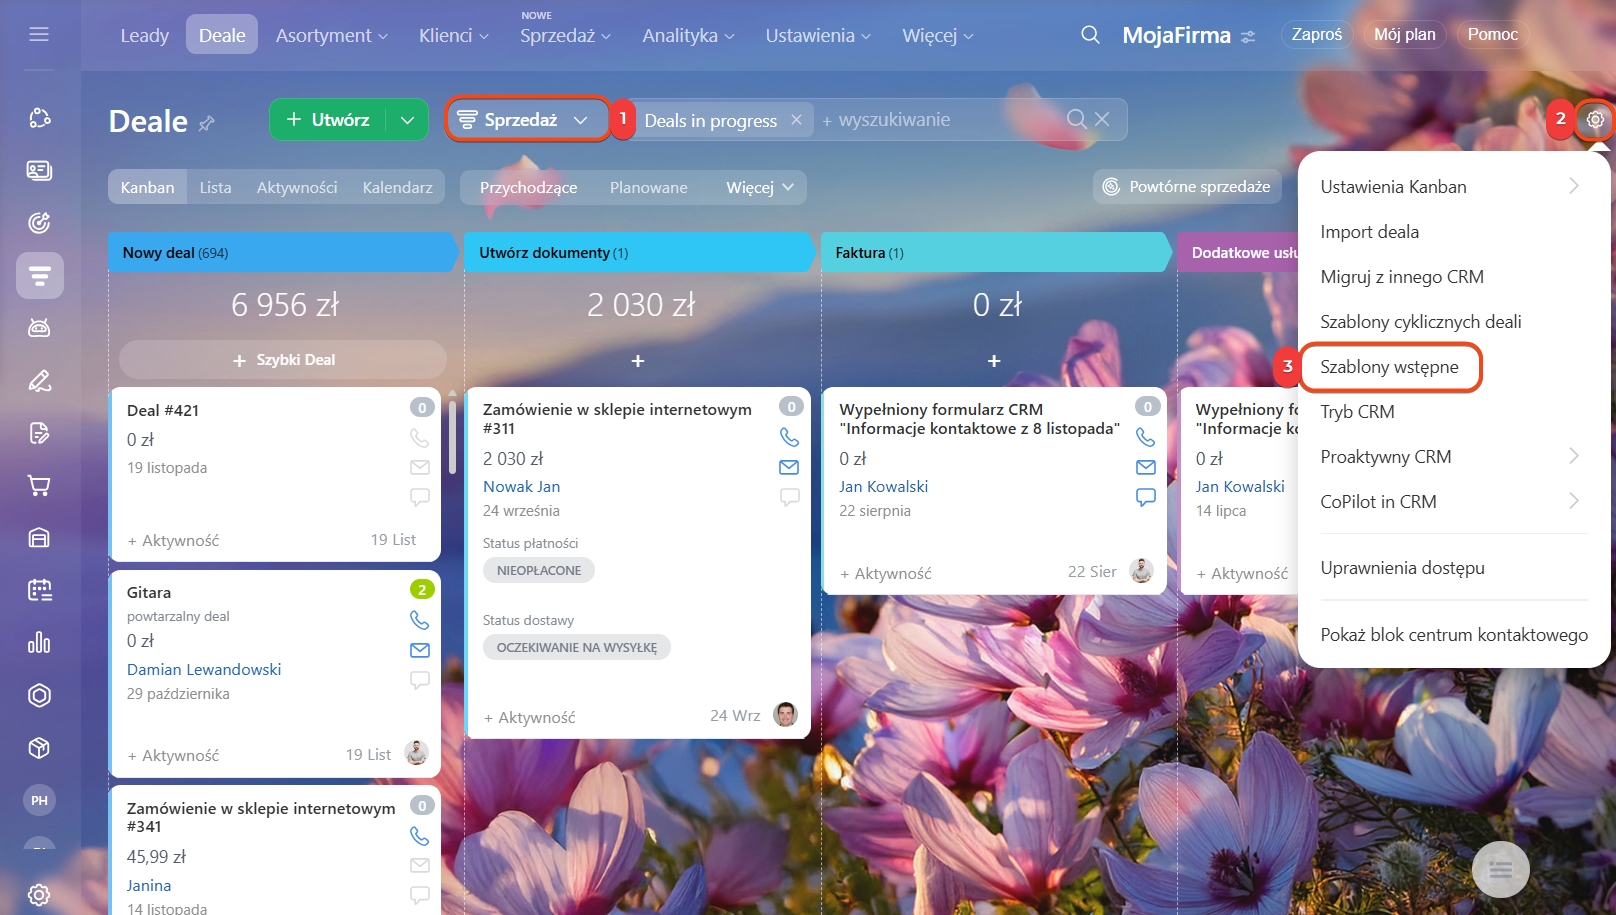This screenshot has width=1616, height=915.
Task: Switch to the Lista view tab
Action: (x=215, y=188)
